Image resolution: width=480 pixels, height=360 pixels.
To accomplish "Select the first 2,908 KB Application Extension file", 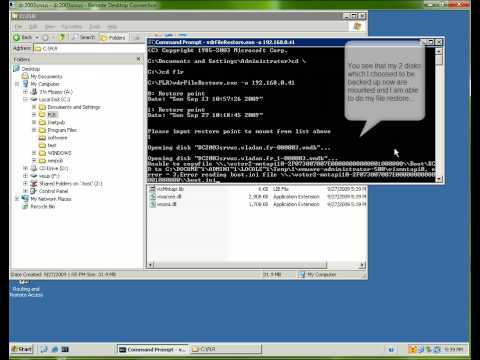I will 169,197.
